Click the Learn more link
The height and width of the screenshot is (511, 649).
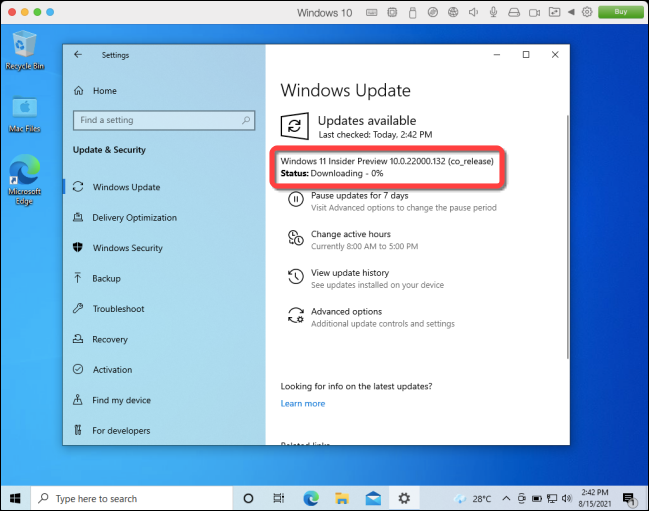302,404
